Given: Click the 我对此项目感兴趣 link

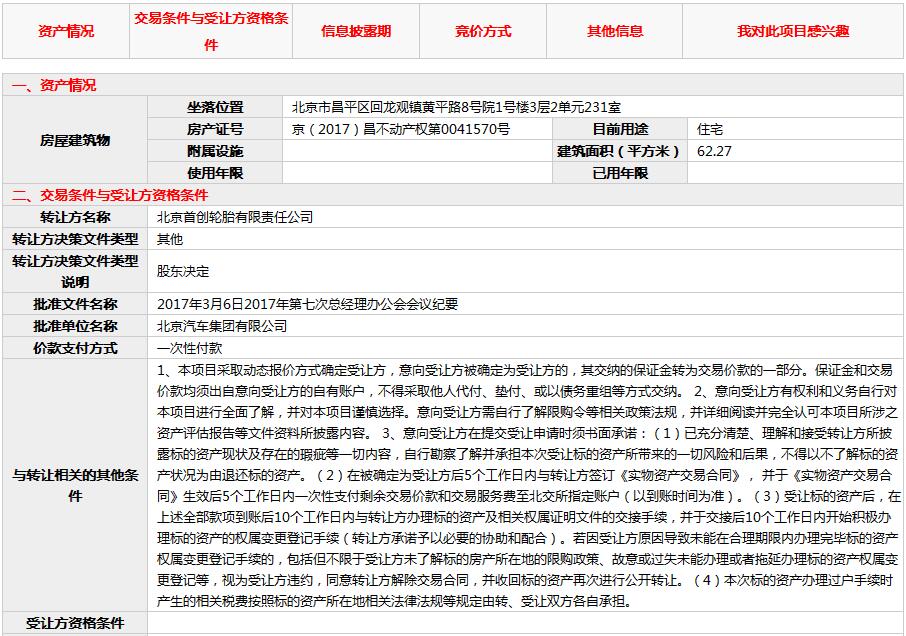Looking at the screenshot, I should 793,31.
